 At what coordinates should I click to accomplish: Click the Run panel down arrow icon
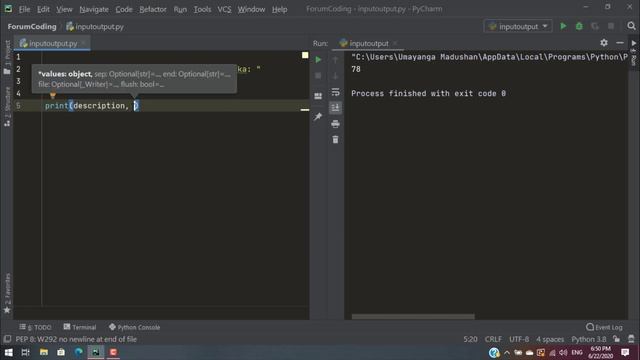(335, 76)
